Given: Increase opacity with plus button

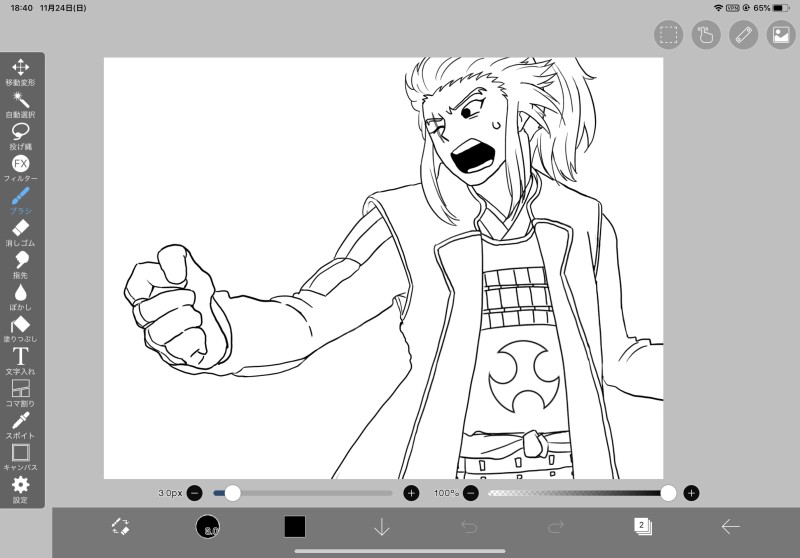Looking at the screenshot, I should pyautogui.click(x=691, y=493).
